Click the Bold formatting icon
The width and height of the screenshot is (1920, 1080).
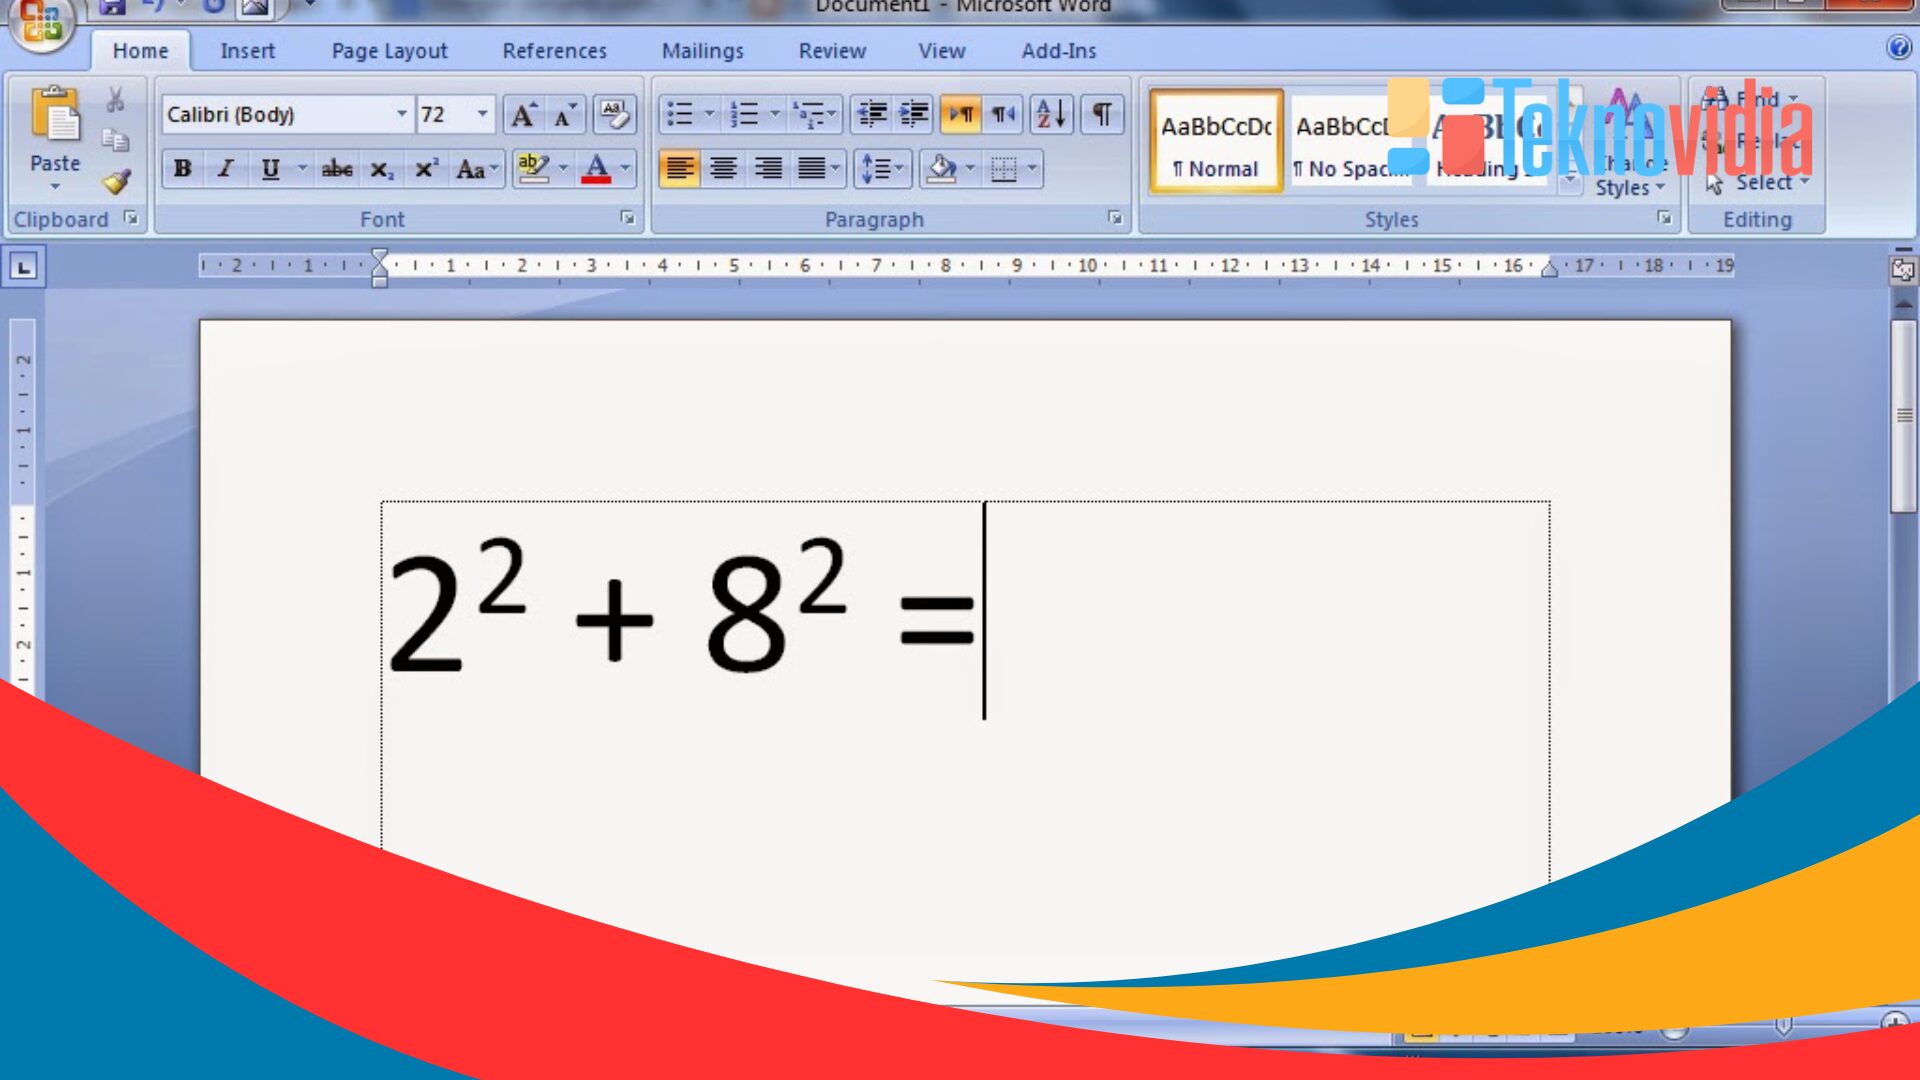coord(181,169)
